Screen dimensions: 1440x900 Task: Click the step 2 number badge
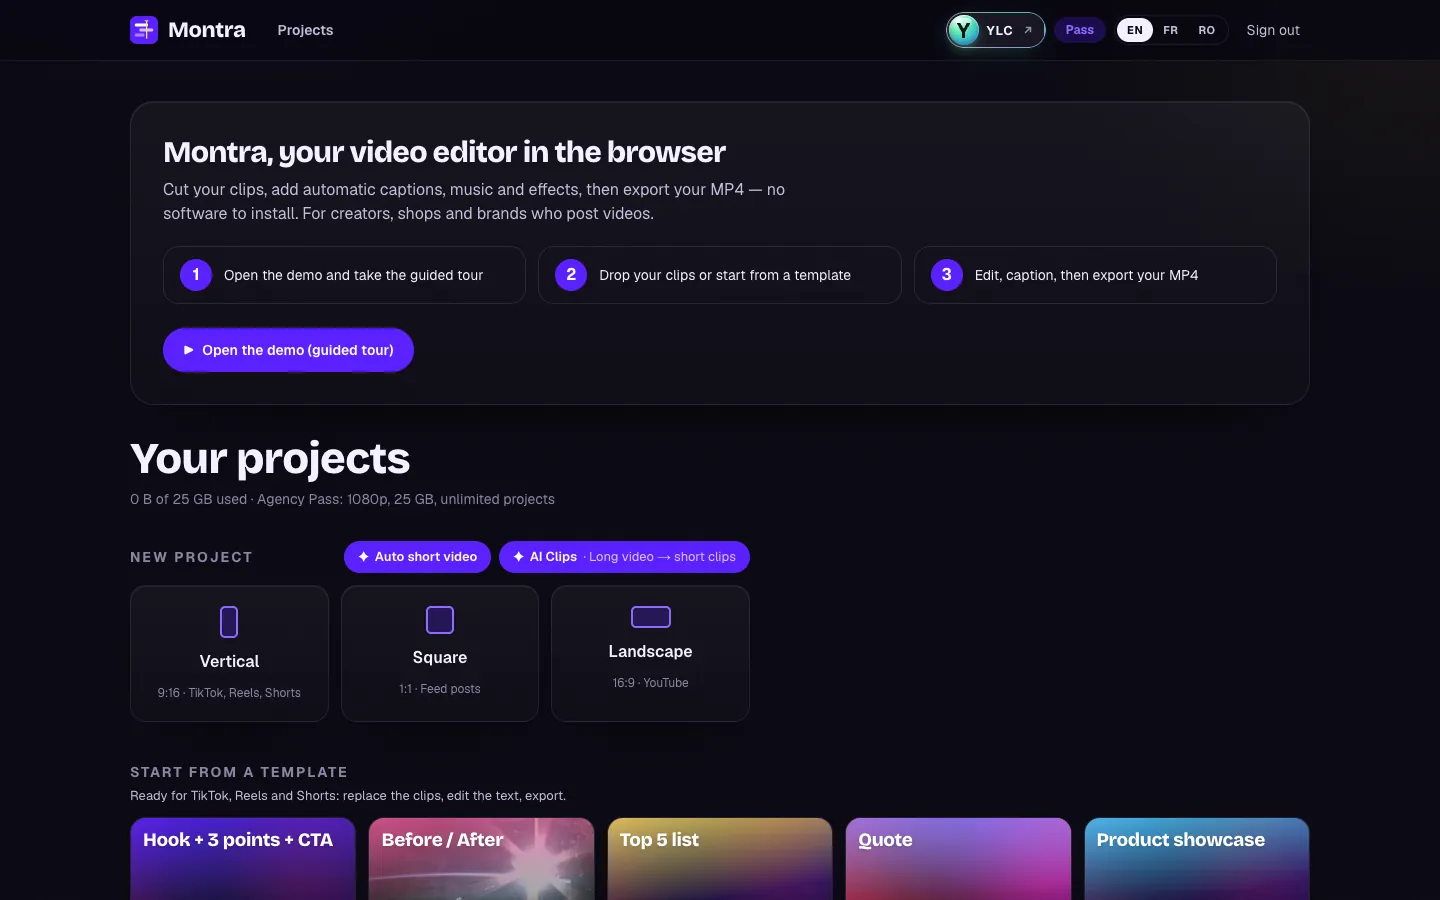571,275
